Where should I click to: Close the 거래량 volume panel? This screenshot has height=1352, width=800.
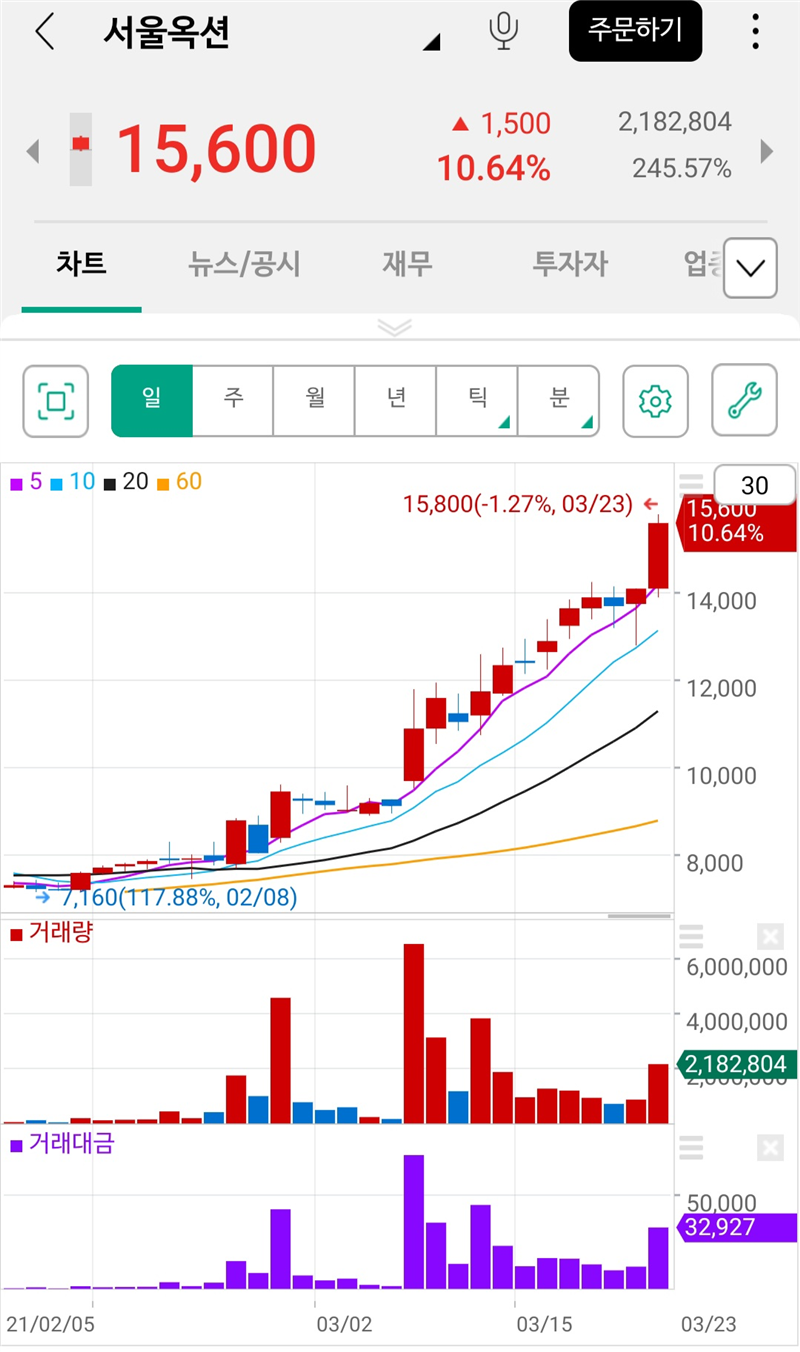point(770,937)
